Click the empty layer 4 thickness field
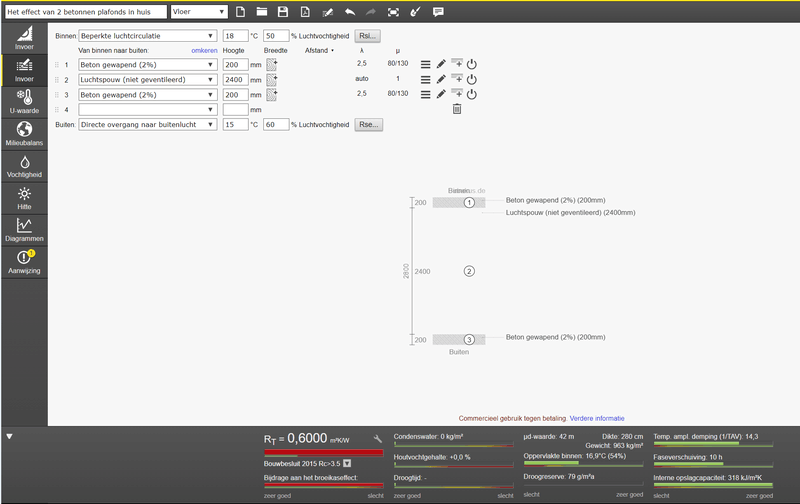This screenshot has height=504, width=800. coord(236,110)
